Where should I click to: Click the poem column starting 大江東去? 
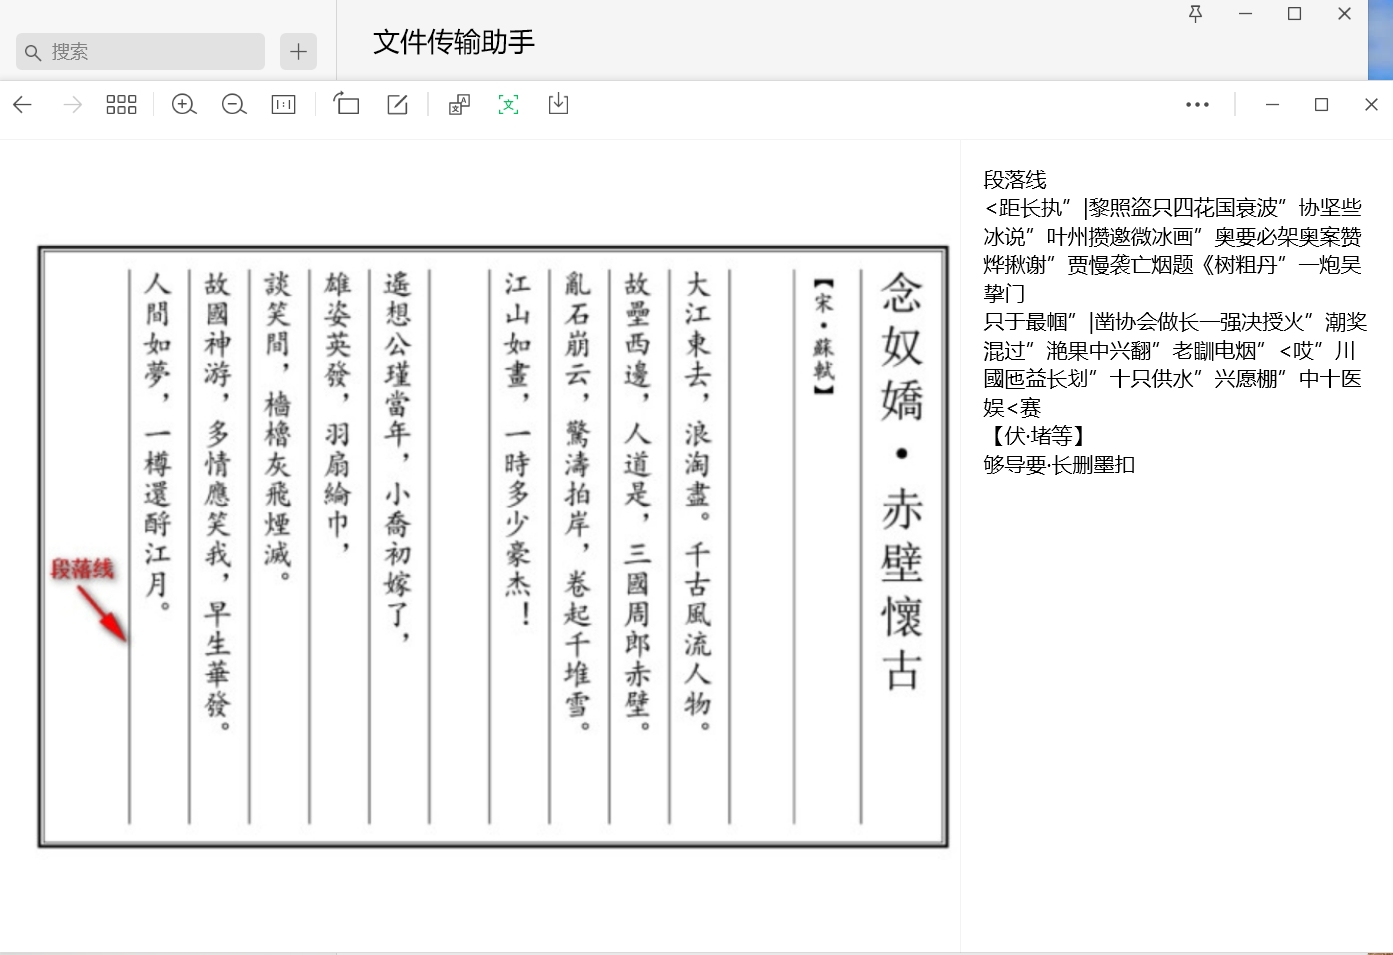click(697, 500)
